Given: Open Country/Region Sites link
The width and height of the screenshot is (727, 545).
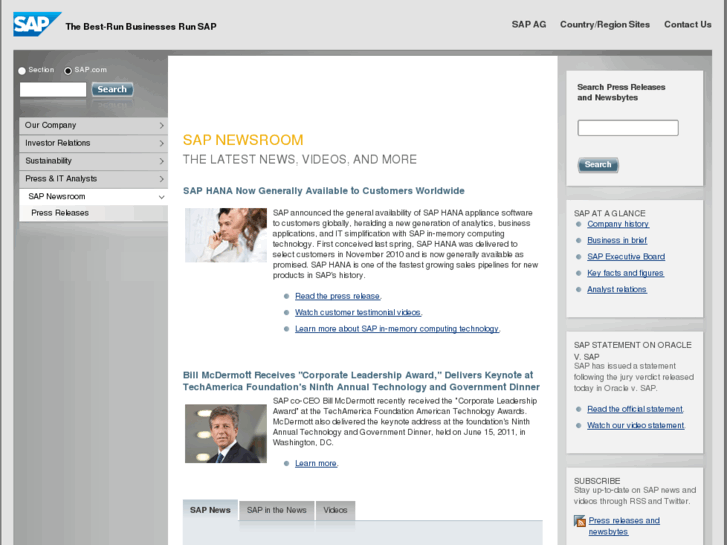Looking at the screenshot, I should coord(605,25).
